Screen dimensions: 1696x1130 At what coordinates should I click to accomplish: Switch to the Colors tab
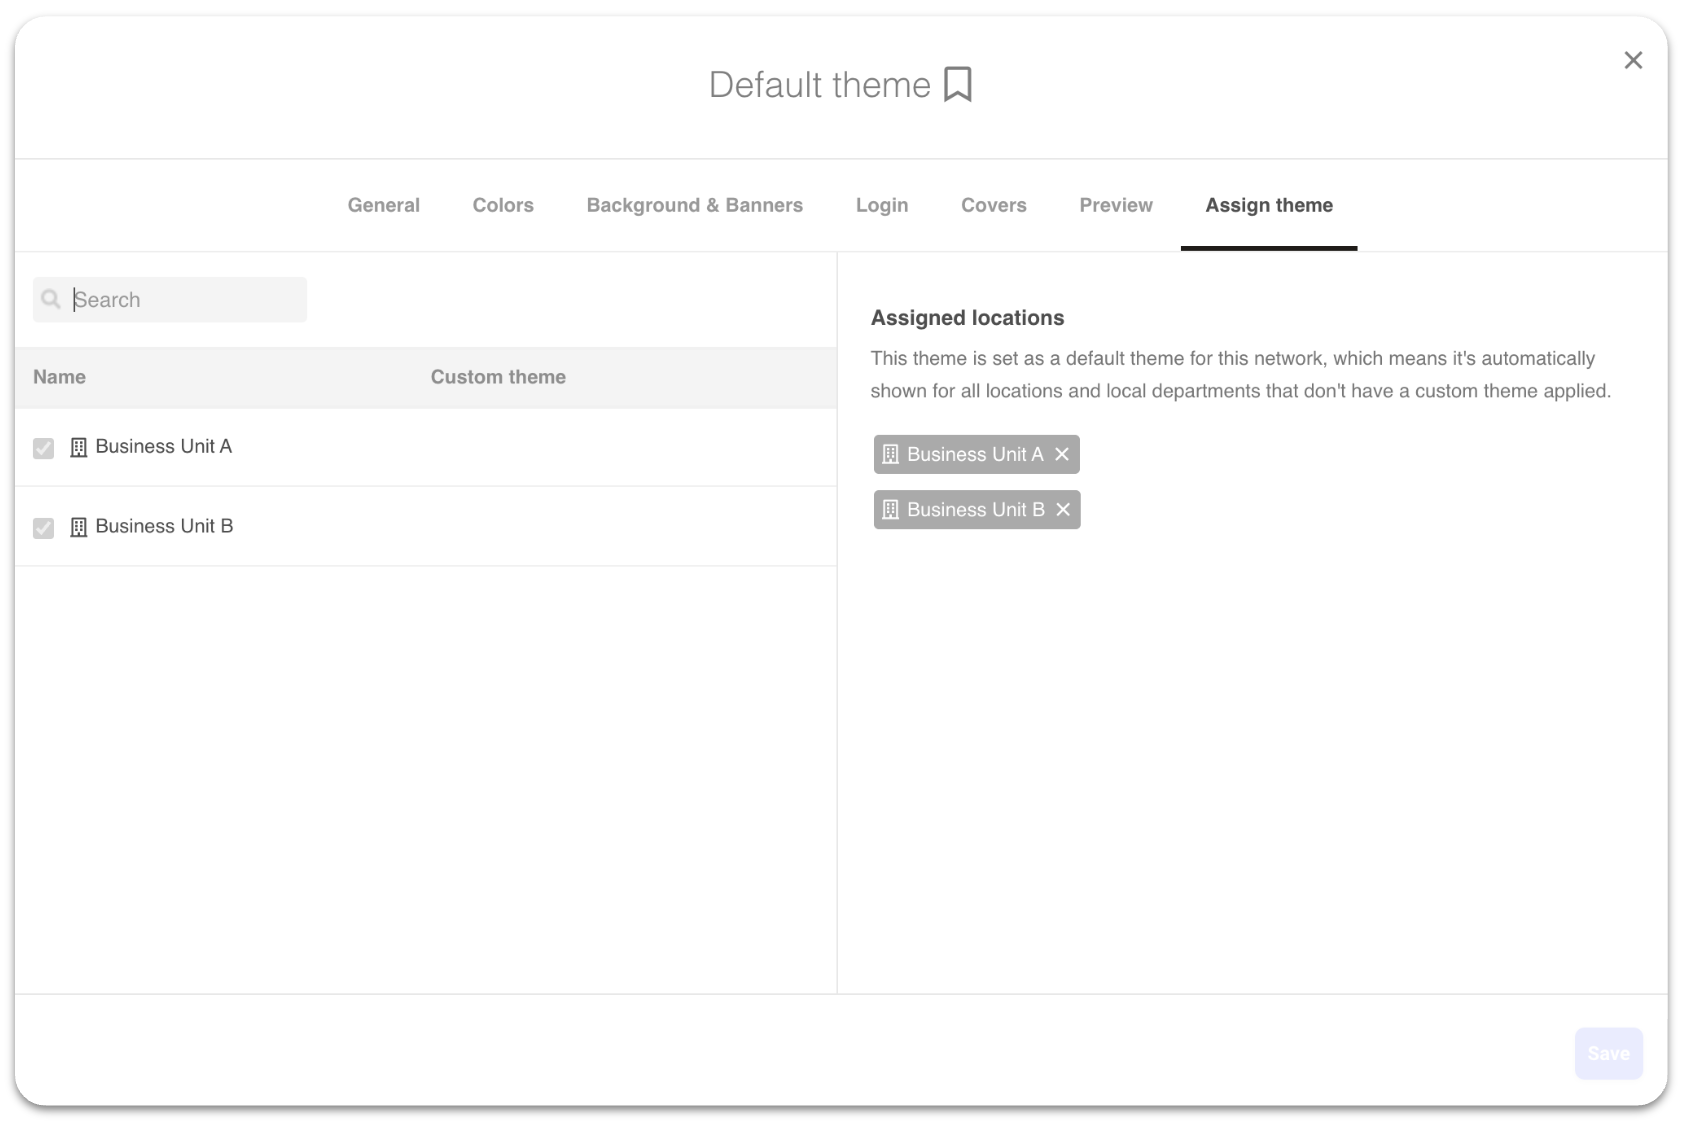click(503, 205)
